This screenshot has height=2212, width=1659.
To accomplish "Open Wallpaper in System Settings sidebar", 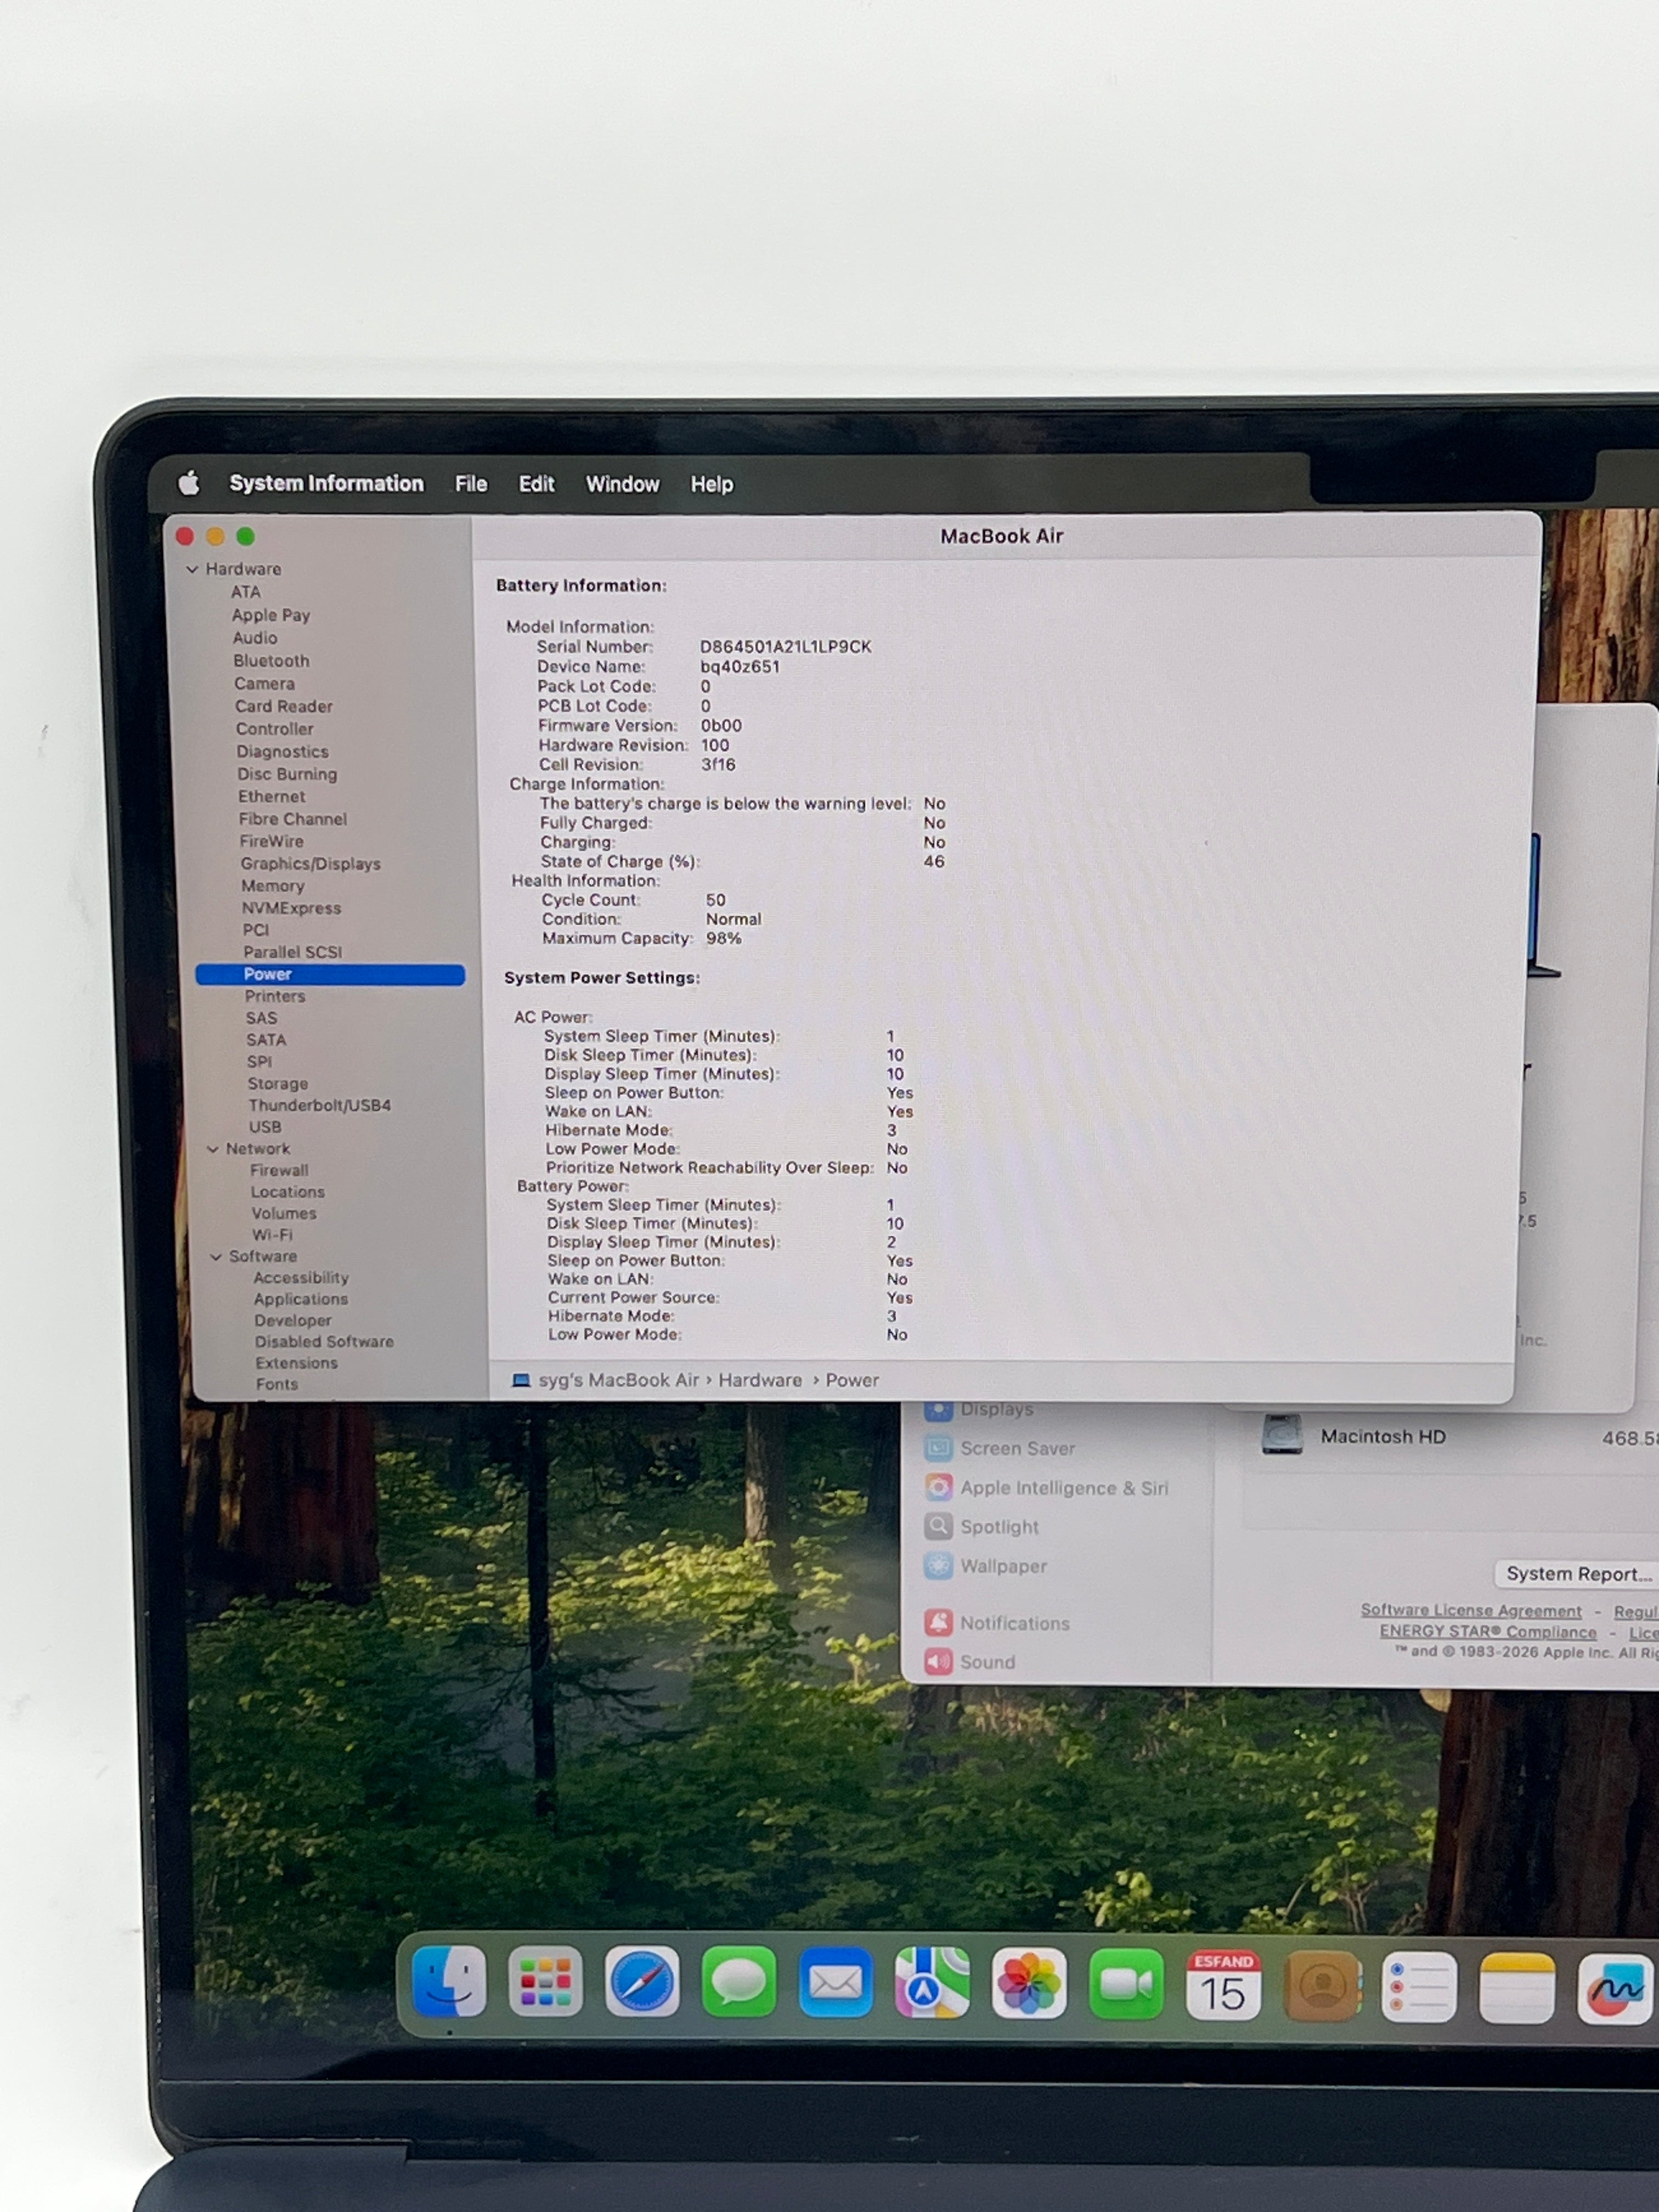I will pyautogui.click(x=1003, y=1566).
